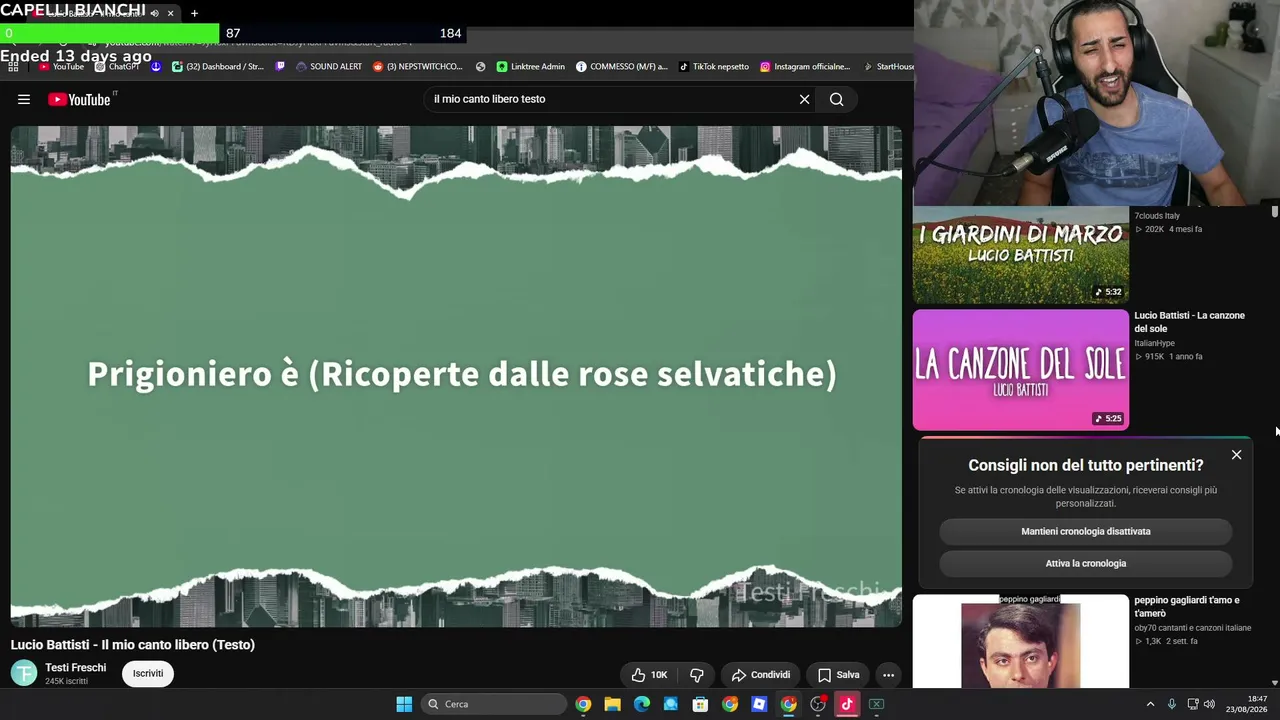Play 'La Canzone del Sole' thumbnail
Image resolution: width=1280 pixels, height=720 pixels.
click(x=1020, y=370)
